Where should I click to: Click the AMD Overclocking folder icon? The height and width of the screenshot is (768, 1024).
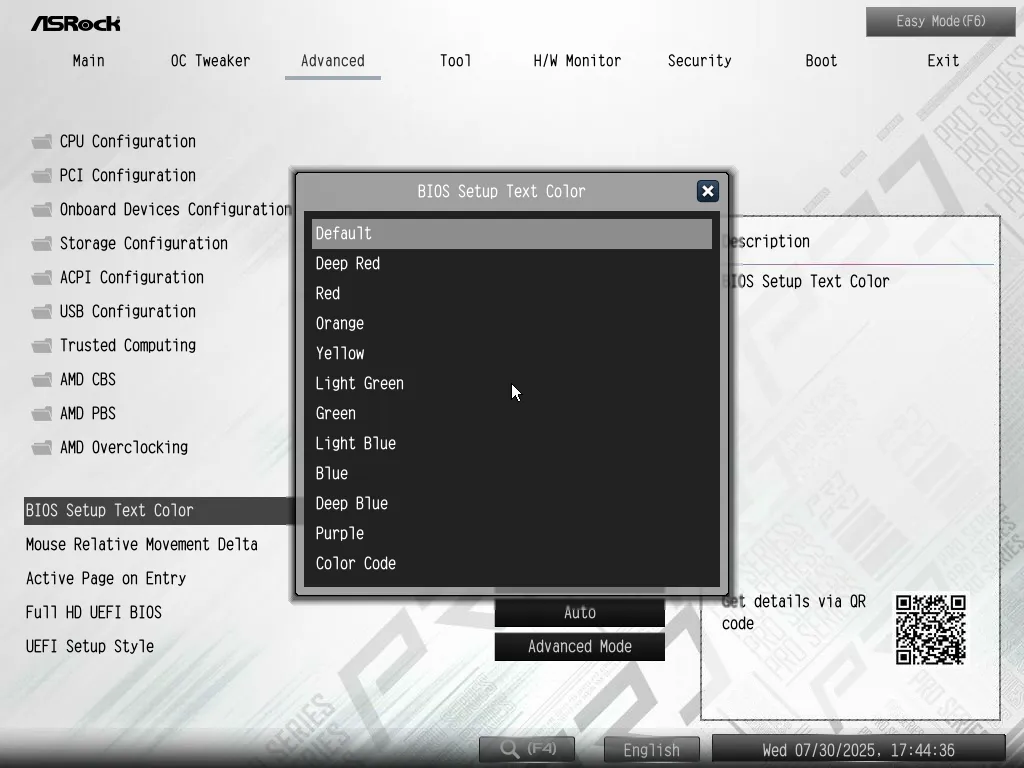tap(42, 447)
